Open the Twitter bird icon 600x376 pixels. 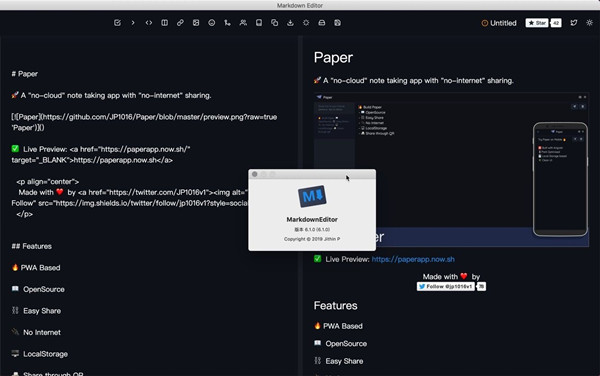(574, 23)
